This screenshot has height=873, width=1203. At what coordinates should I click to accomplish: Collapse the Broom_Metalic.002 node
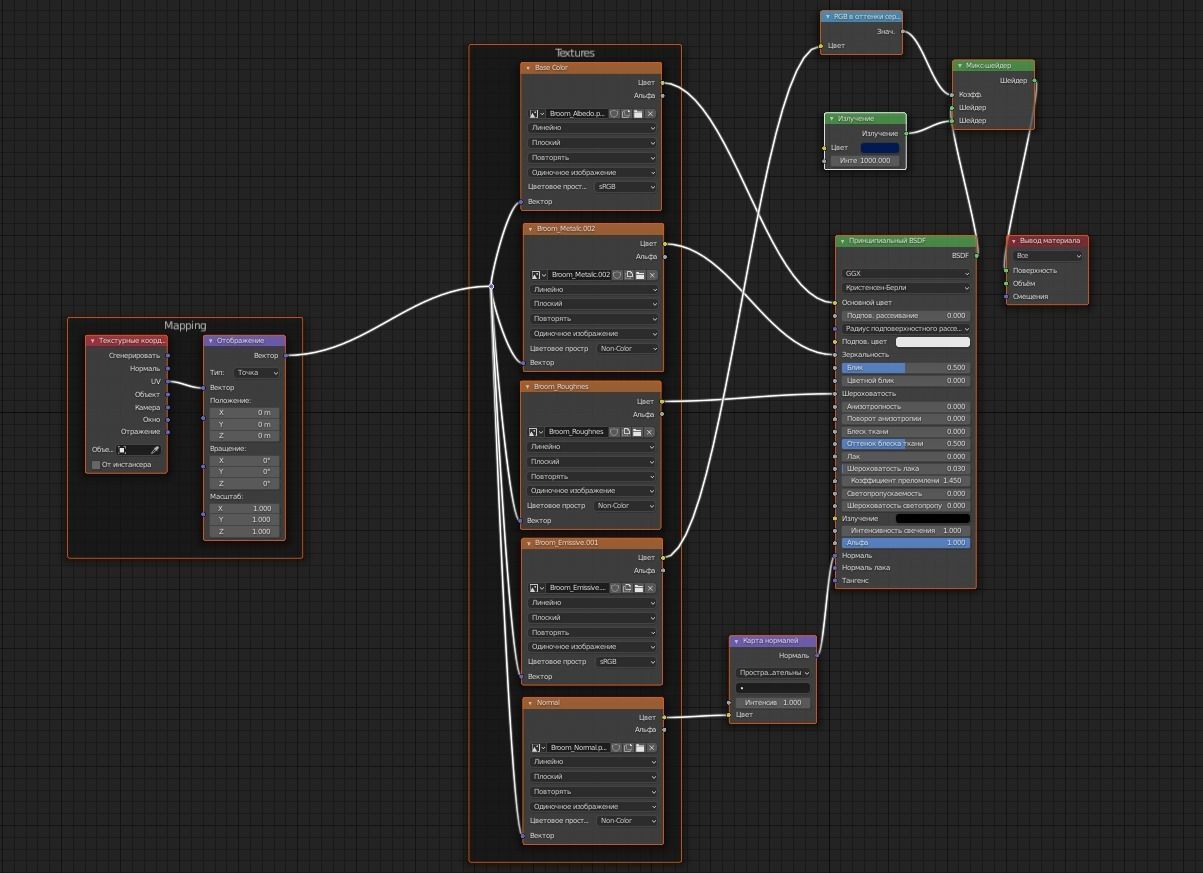click(530, 229)
